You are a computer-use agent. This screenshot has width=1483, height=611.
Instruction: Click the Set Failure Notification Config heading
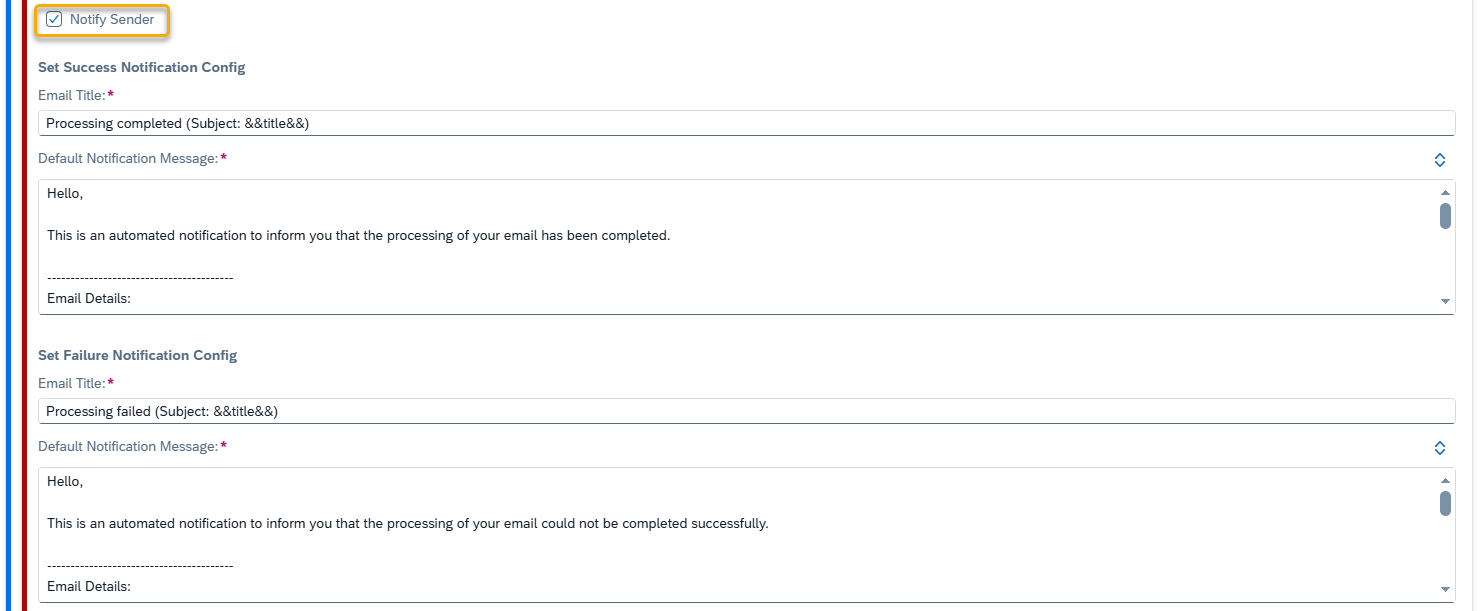point(137,356)
